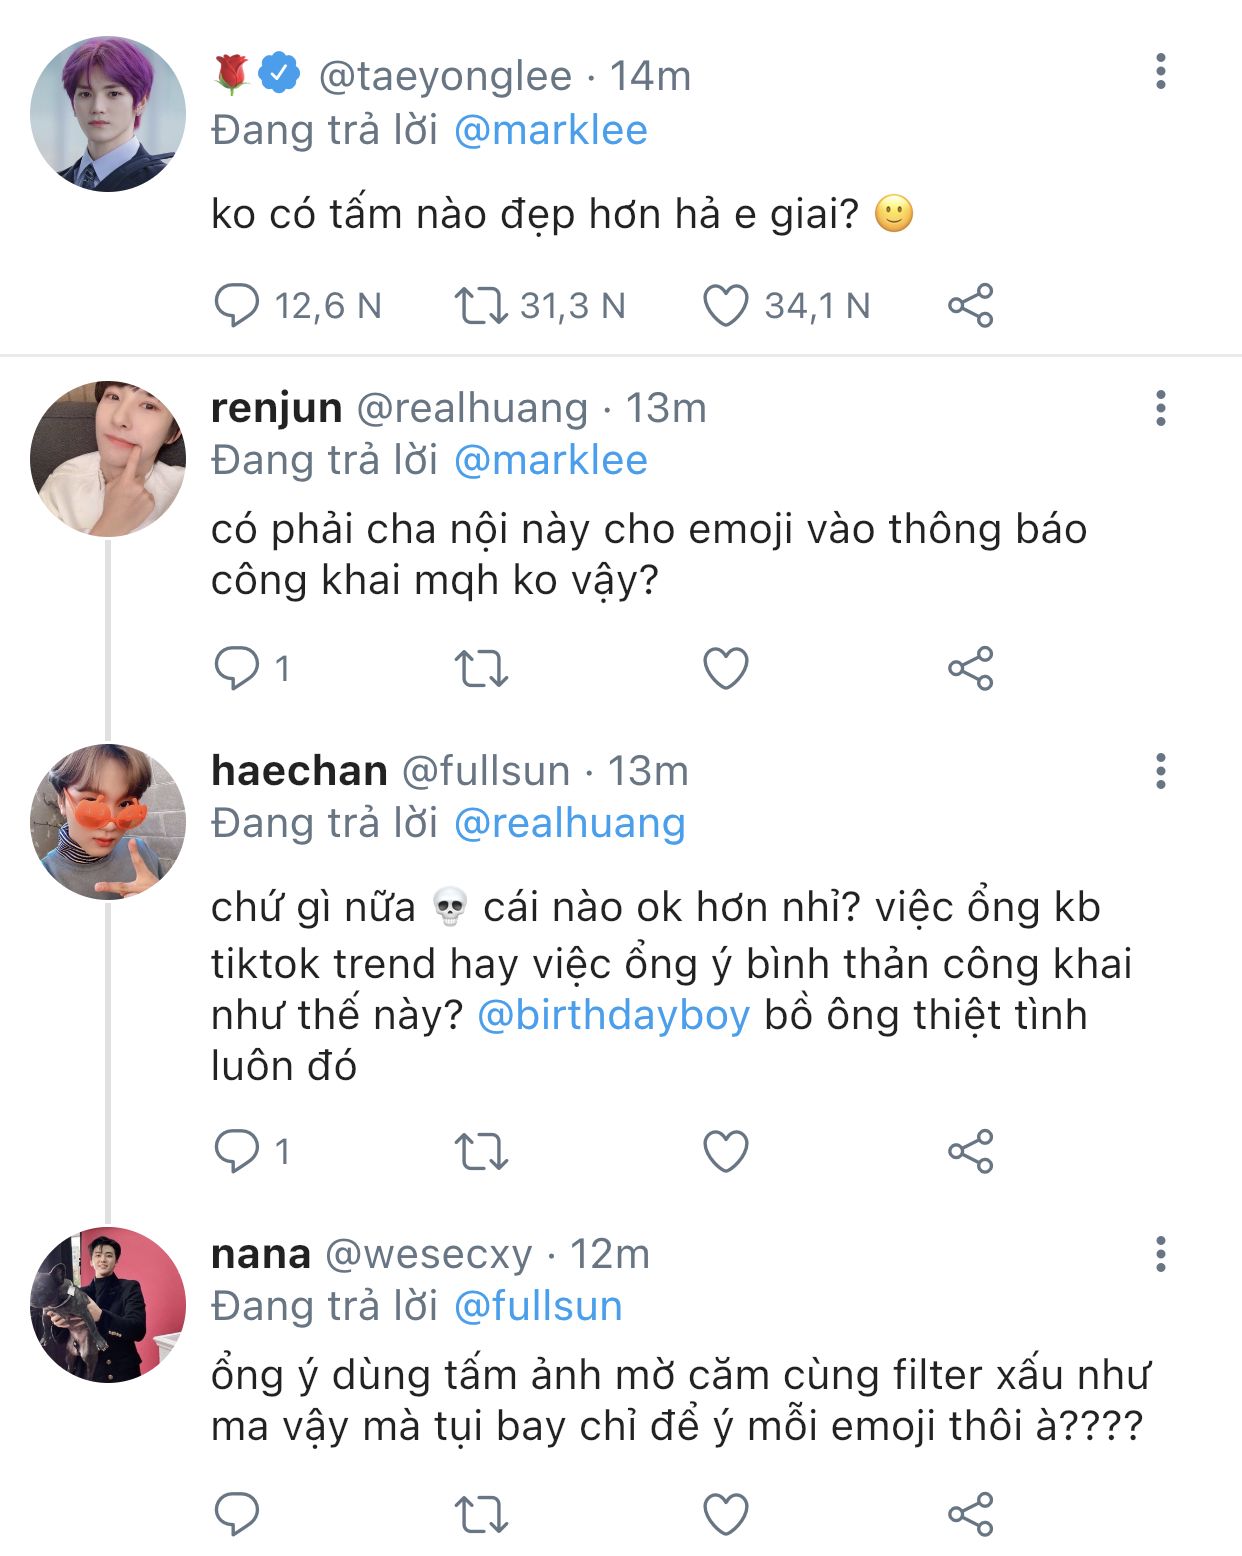Like taeyonglee's tweet

click(x=726, y=306)
